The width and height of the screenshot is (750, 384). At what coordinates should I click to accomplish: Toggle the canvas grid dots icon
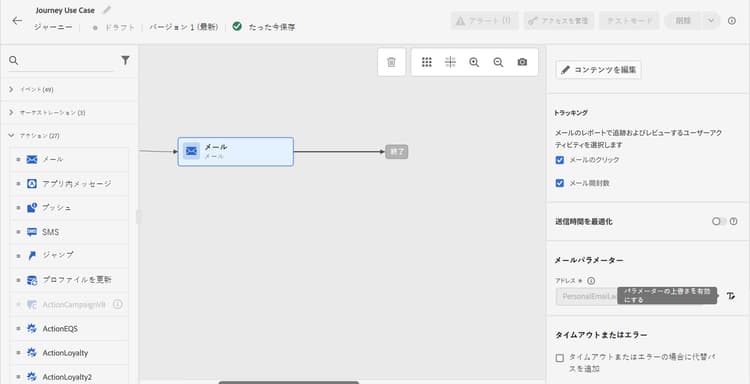(x=427, y=62)
